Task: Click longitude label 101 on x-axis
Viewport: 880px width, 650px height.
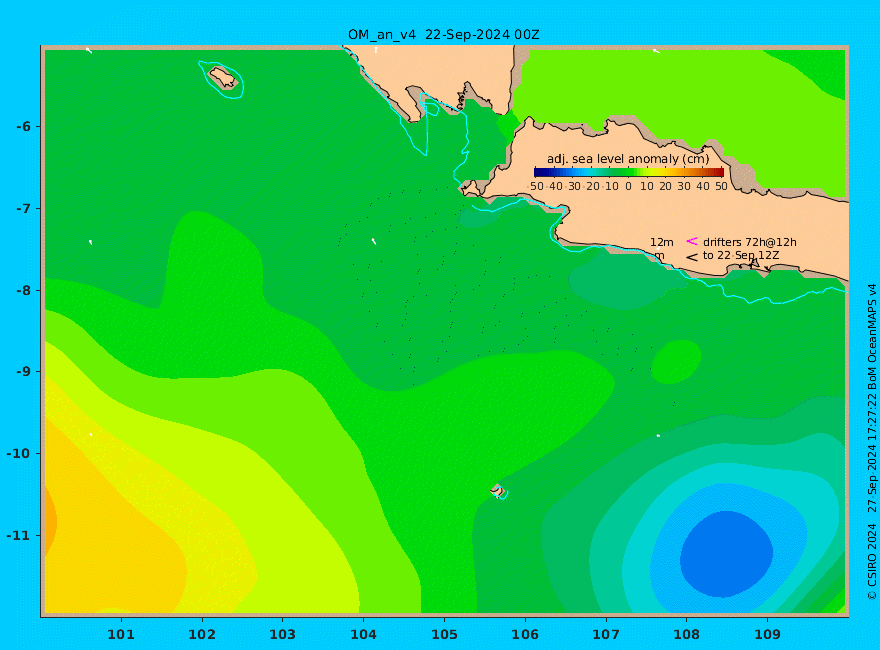Action: pyautogui.click(x=121, y=635)
